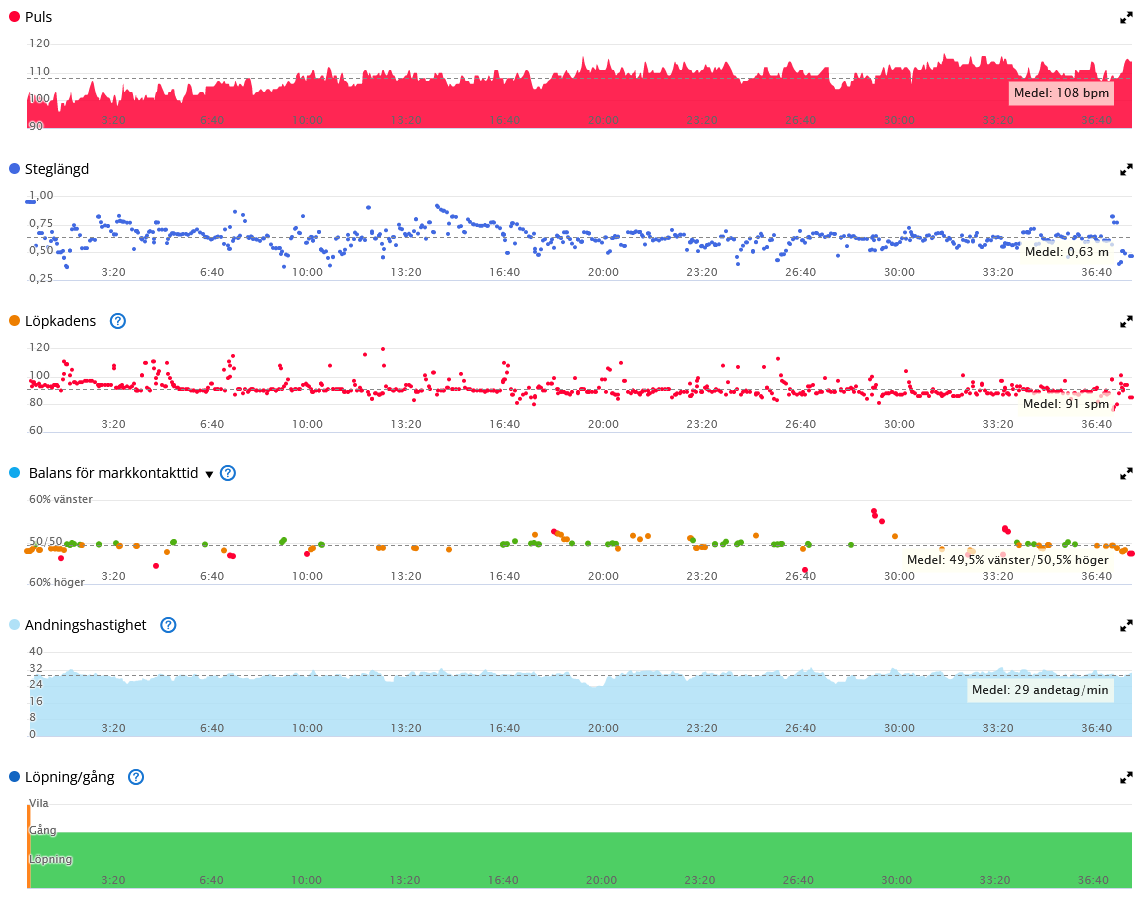Click the dark blue Löpning/gång legend dot
The image size is (1145, 902).
click(x=14, y=776)
